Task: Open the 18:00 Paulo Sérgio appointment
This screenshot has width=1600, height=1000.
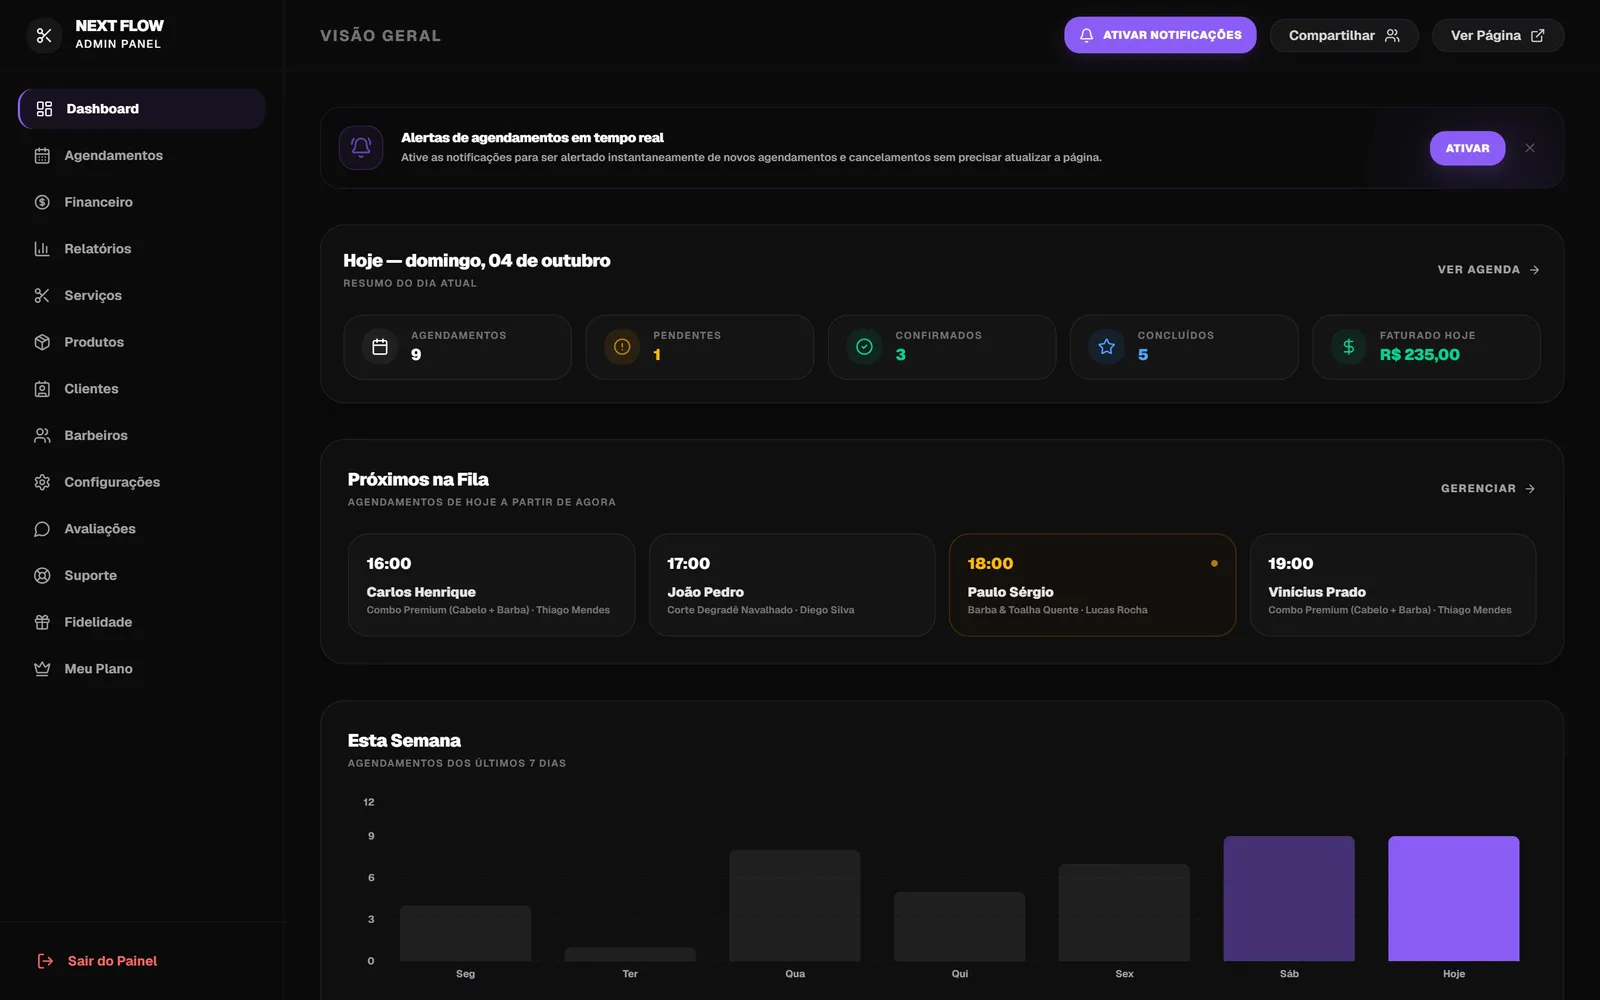Action: pos(1092,585)
